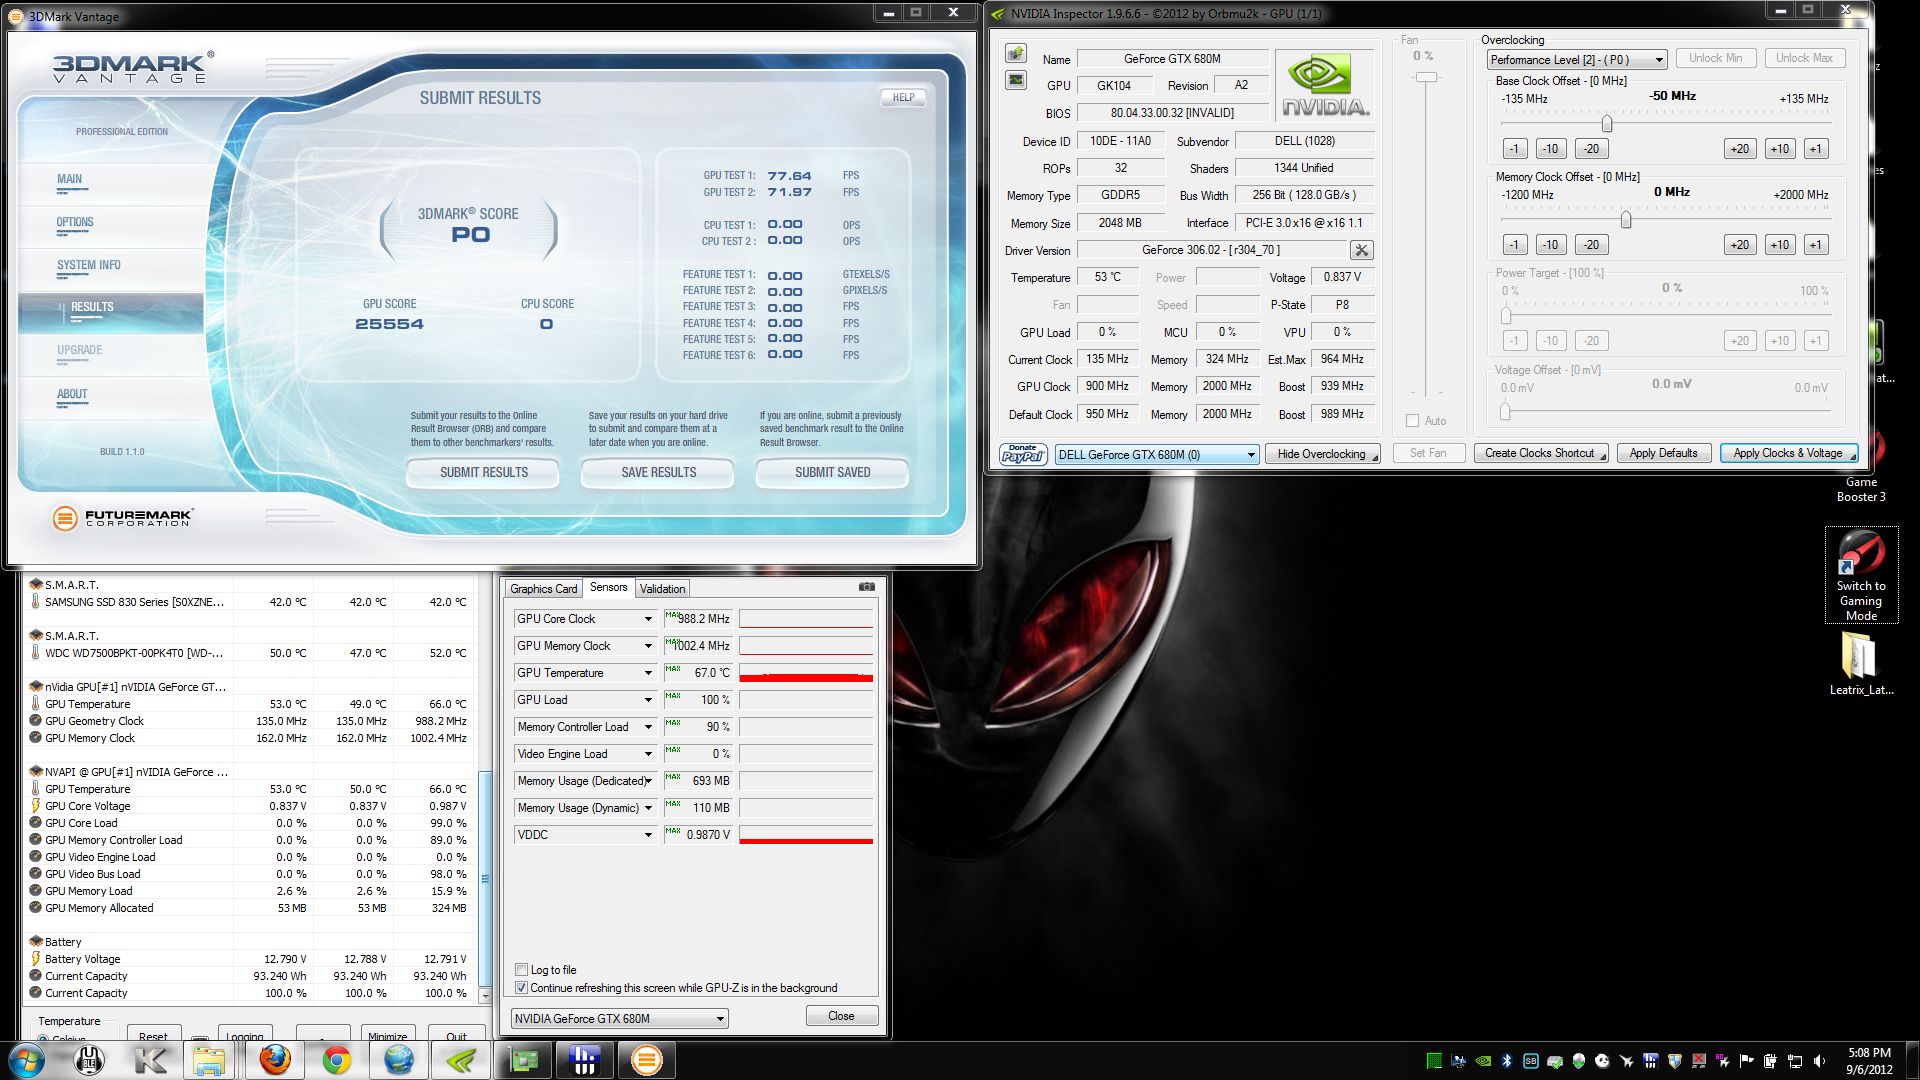Open the OPTIONS menu in 3DMark
Image resolution: width=1920 pixels, height=1080 pixels.
[x=75, y=222]
